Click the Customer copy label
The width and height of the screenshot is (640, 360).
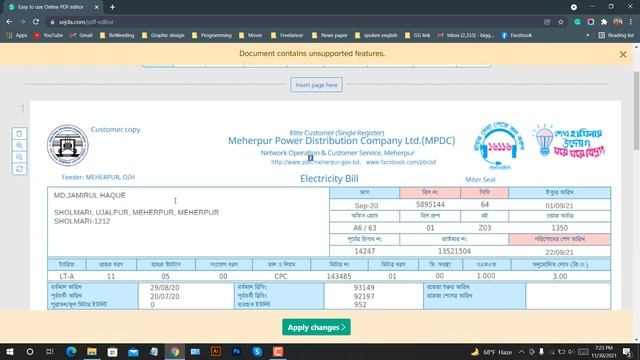click(116, 129)
